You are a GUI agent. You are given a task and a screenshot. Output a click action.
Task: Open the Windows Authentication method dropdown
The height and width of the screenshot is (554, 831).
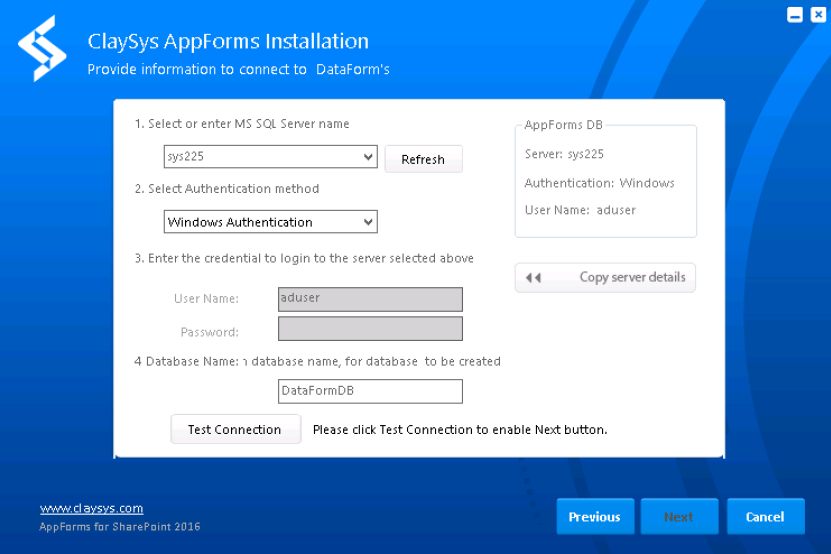(368, 222)
